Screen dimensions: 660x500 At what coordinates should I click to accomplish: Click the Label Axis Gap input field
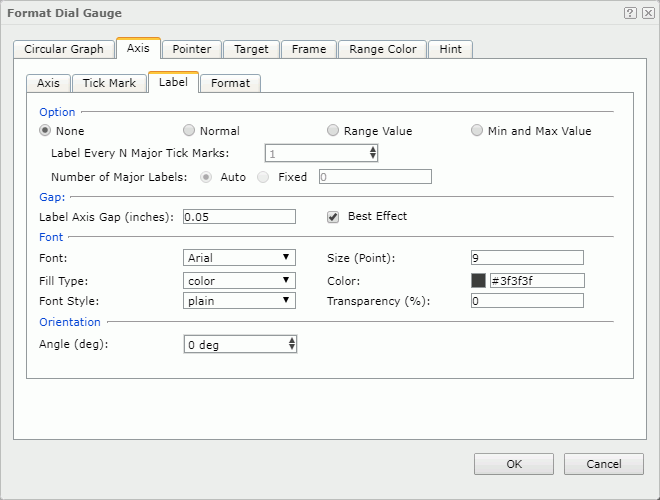point(239,217)
